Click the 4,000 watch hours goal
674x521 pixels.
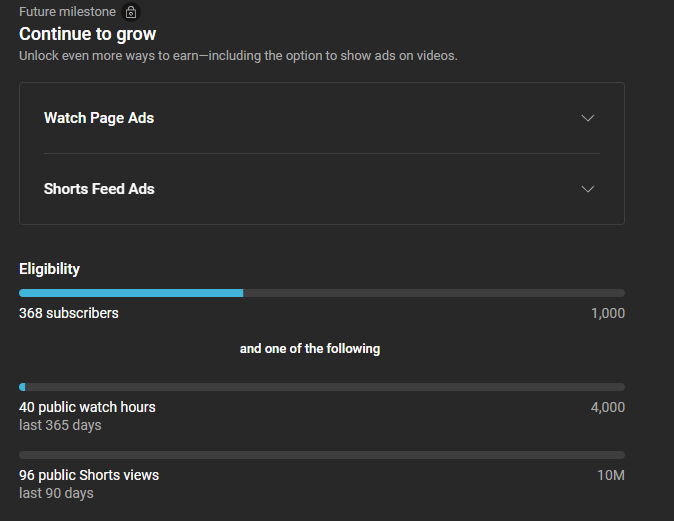[x=608, y=407]
